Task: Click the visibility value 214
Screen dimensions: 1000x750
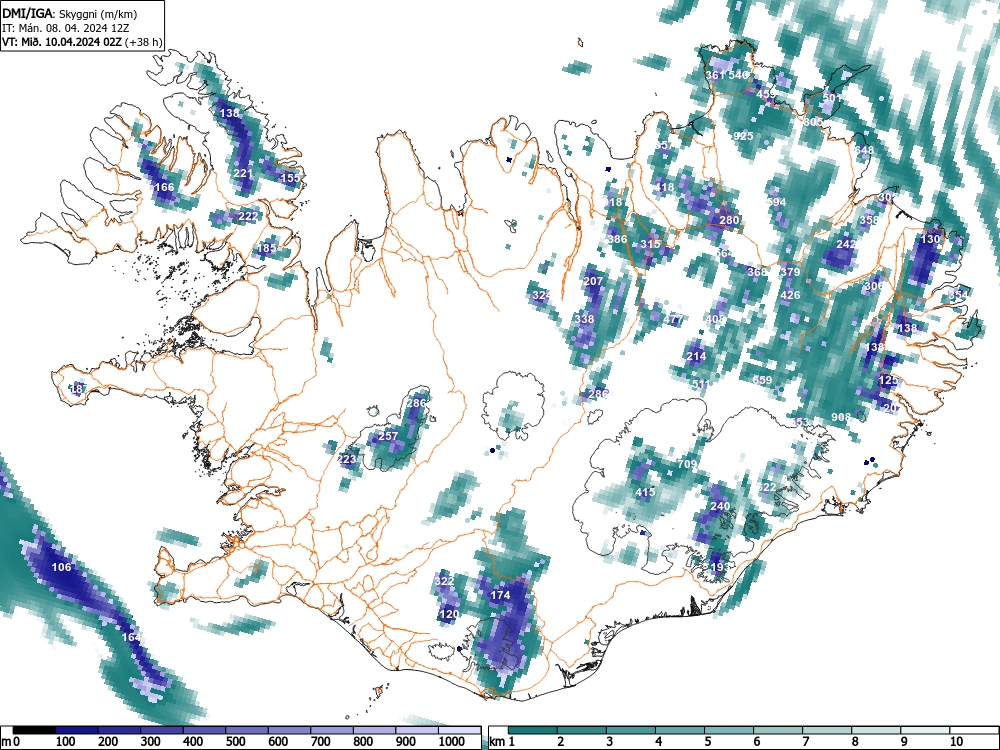Action: 696,356
